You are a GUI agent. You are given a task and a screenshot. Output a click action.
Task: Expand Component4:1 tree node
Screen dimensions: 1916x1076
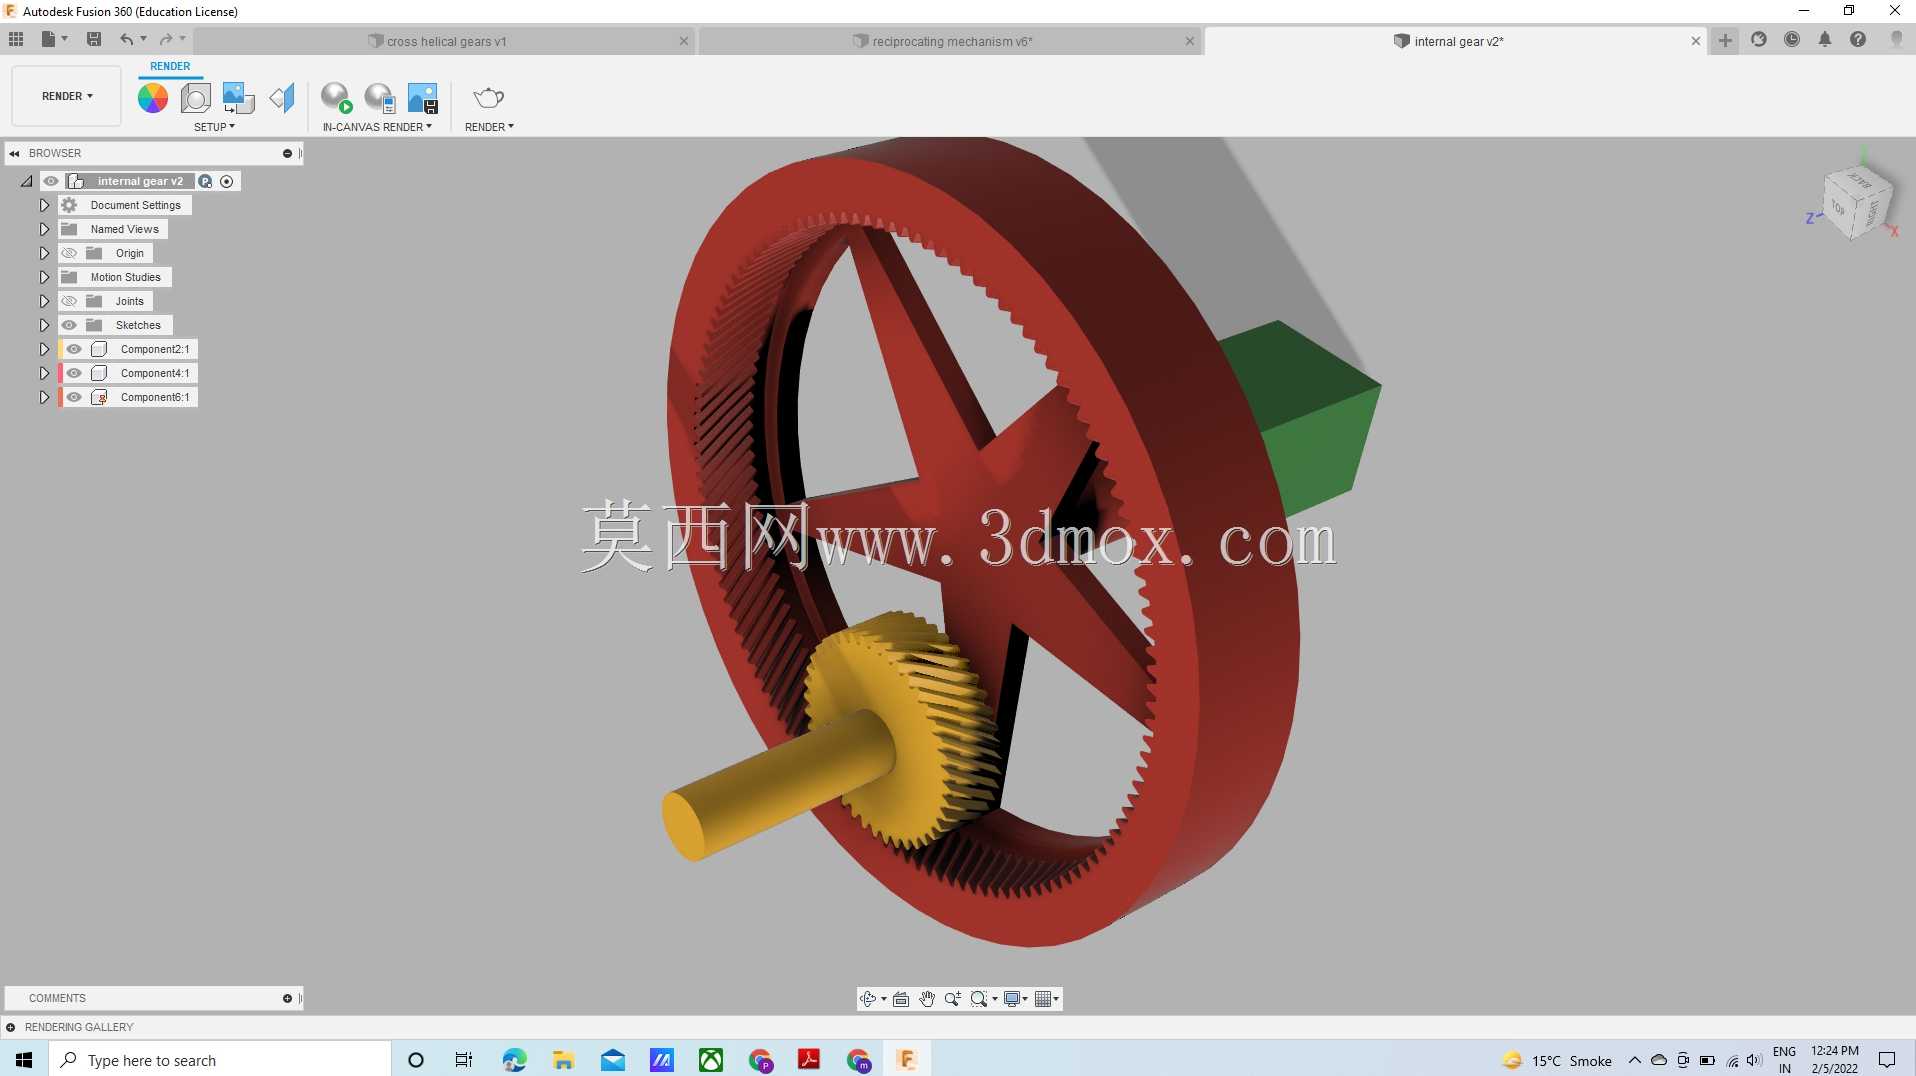[44, 373]
